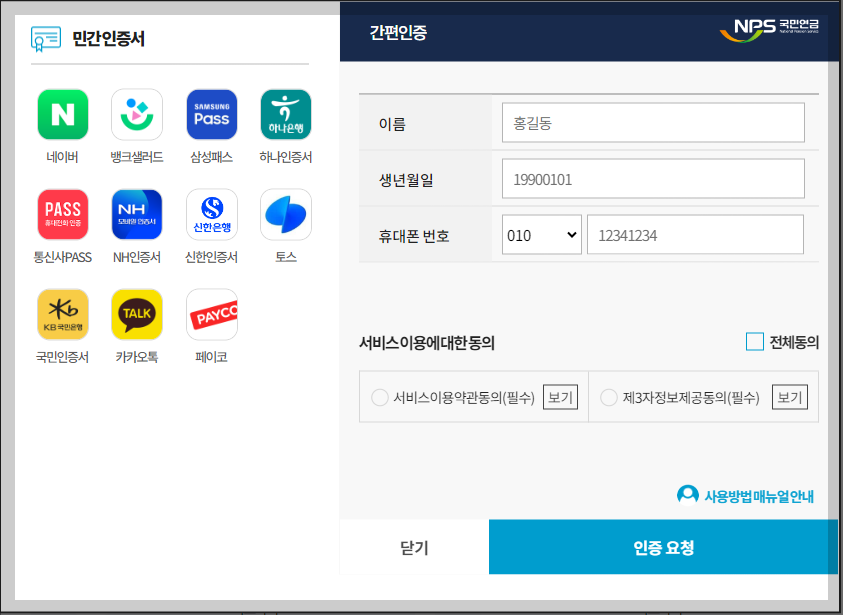The image size is (843, 615).
Task: Select the carrier PASS (통신사PASS) icon
Action: pyautogui.click(x=63, y=214)
